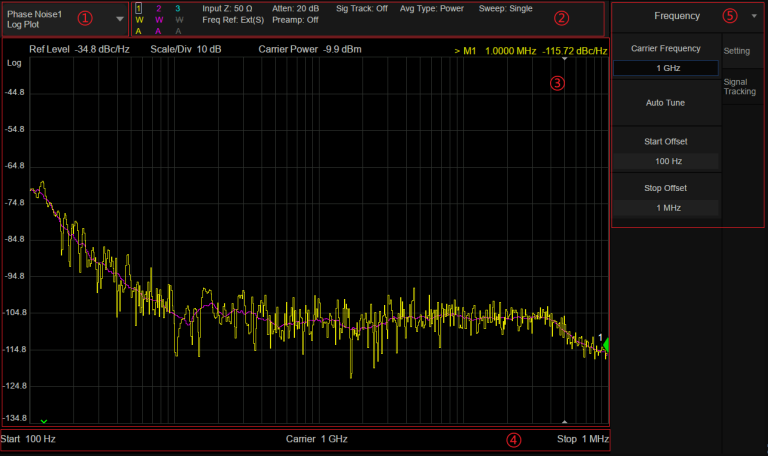Image resolution: width=768 pixels, height=456 pixels.
Task: Click the green chevron at graph bottom-left
Action: 43,421
